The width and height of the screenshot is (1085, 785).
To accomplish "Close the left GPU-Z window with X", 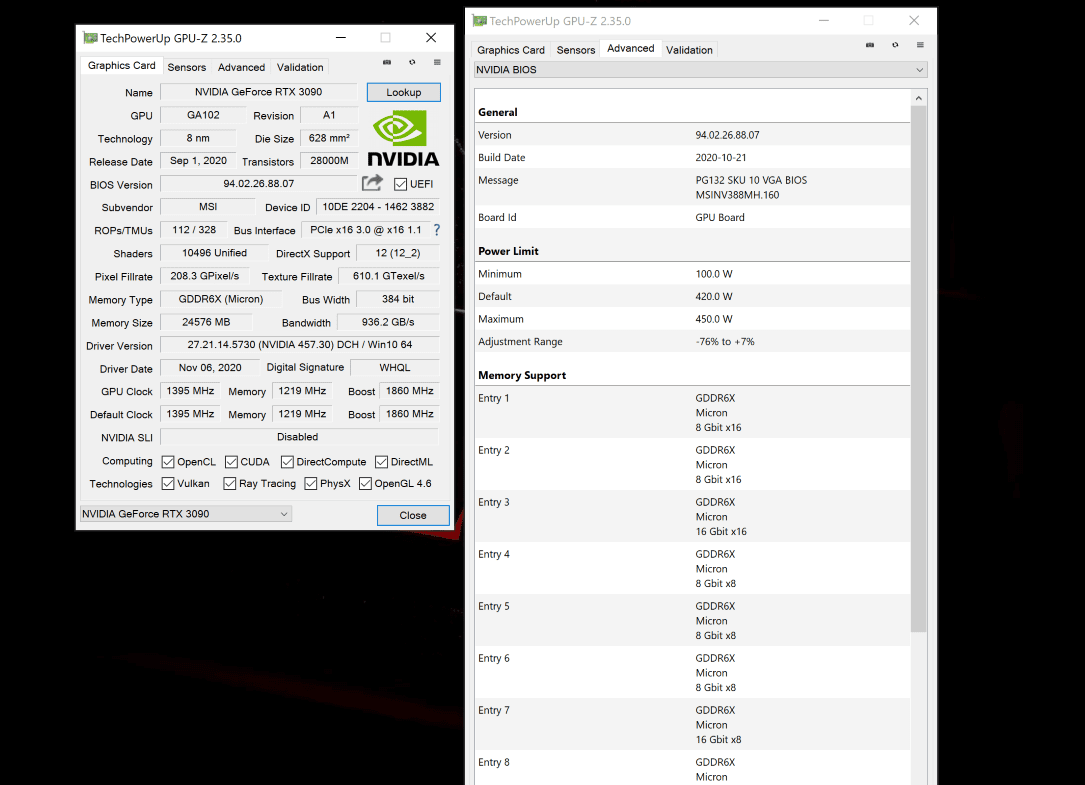I will (x=430, y=37).
